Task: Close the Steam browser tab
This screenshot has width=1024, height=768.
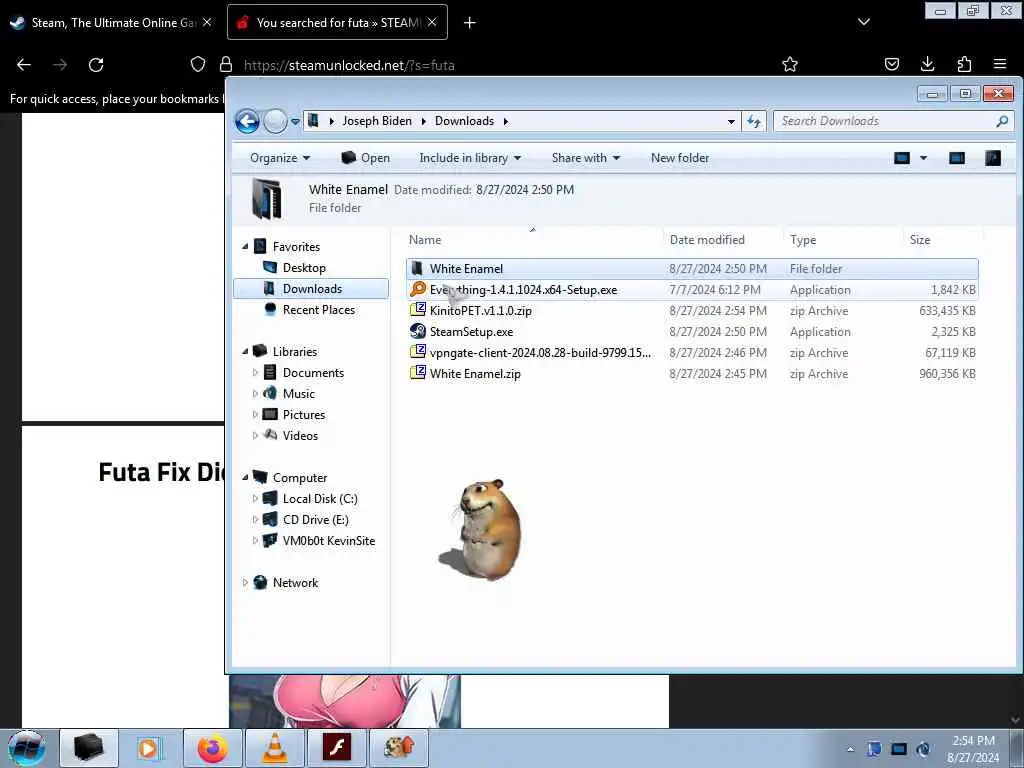Action: coord(207,22)
